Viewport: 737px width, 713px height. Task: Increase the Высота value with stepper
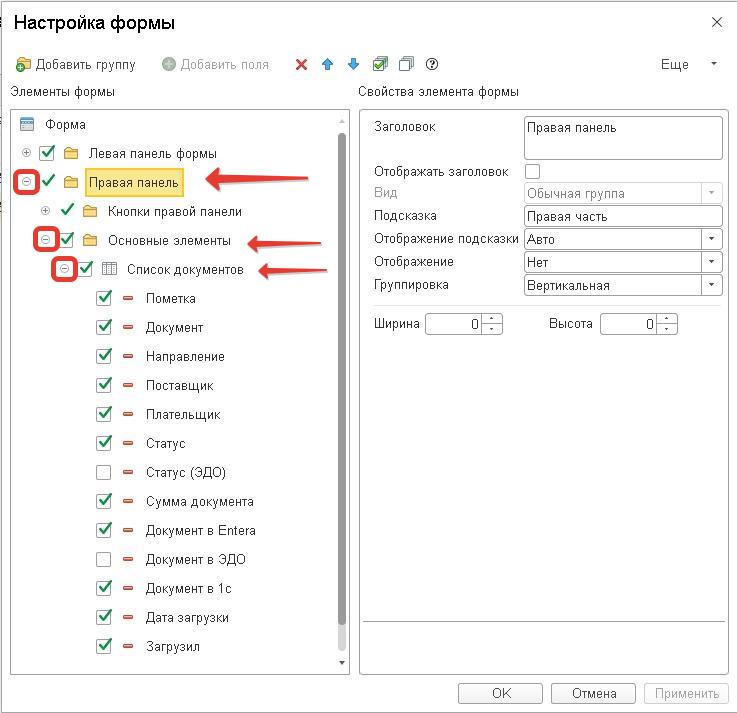click(666, 319)
